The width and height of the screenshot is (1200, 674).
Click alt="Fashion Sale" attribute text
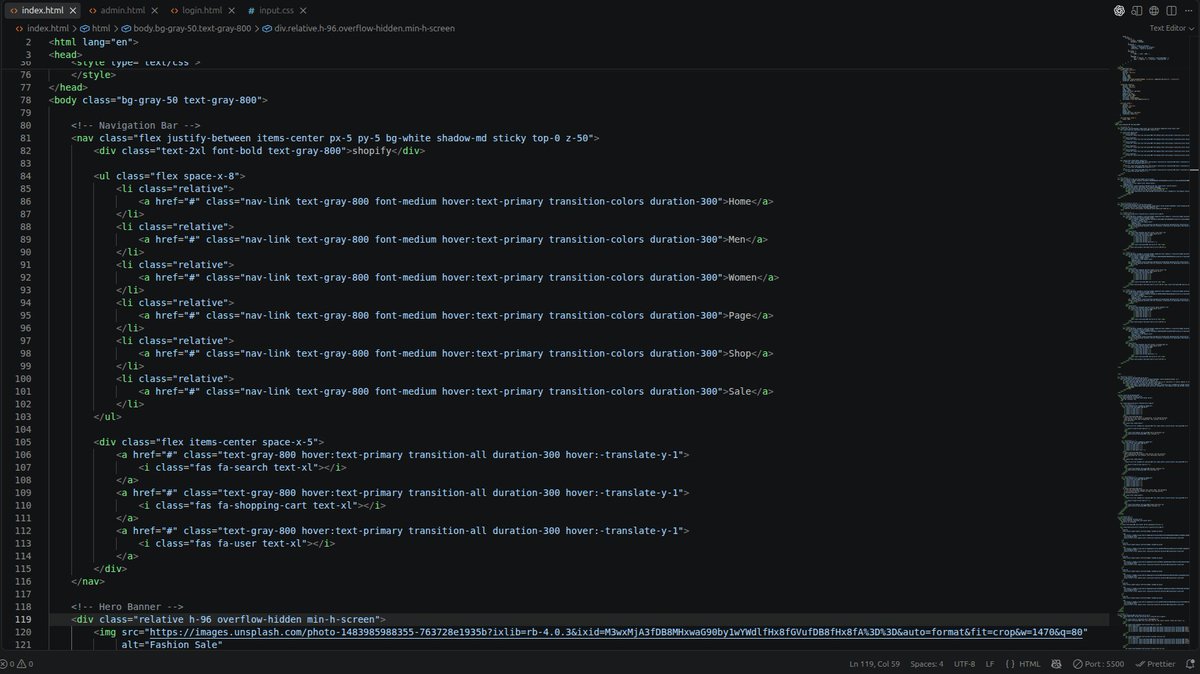171,644
